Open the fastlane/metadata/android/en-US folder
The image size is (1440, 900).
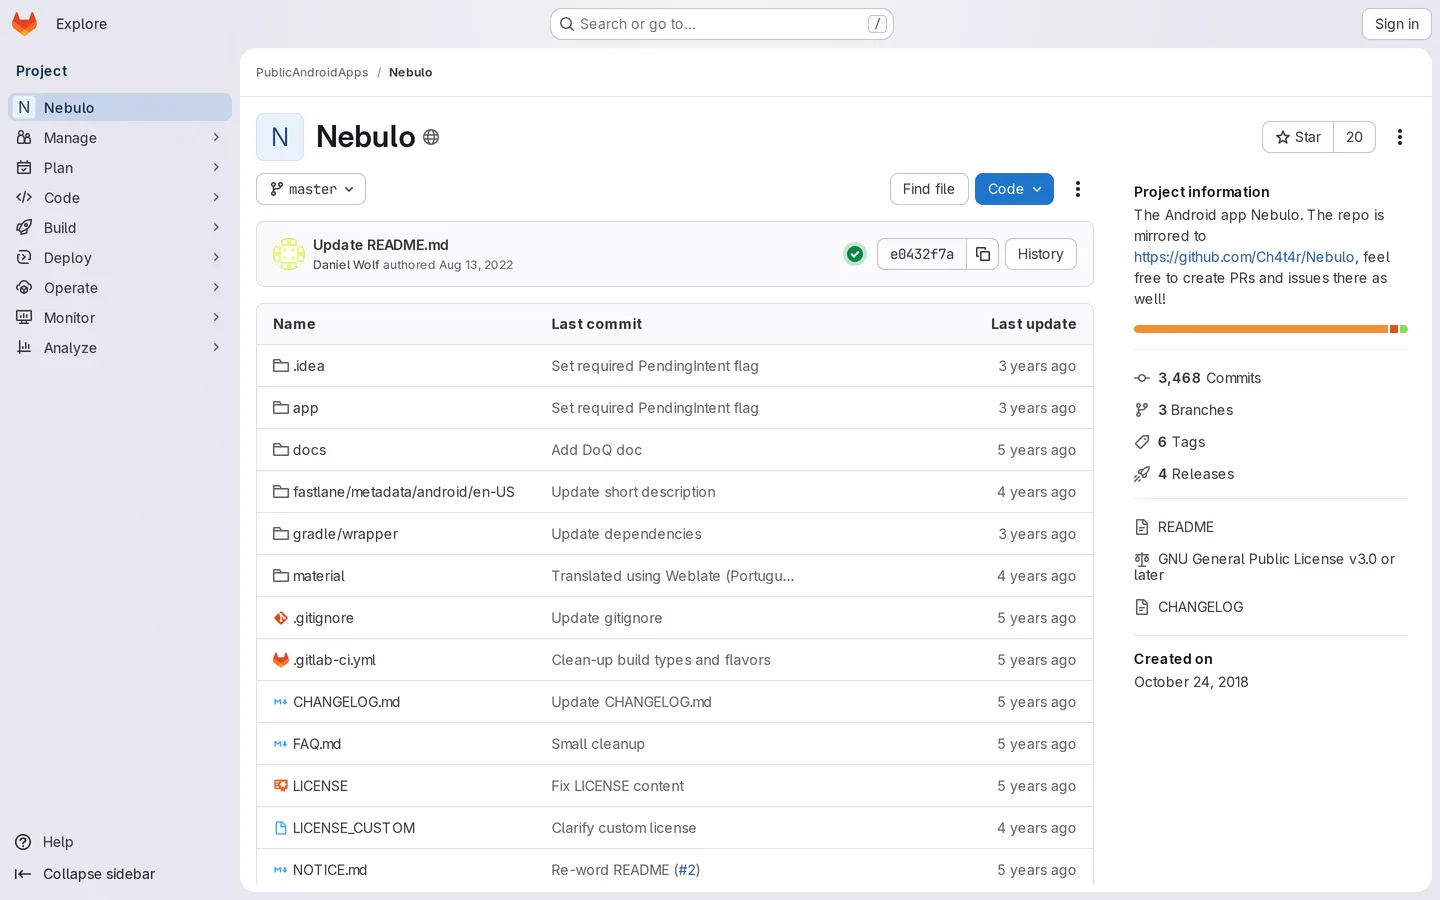pyautogui.click(x=404, y=492)
